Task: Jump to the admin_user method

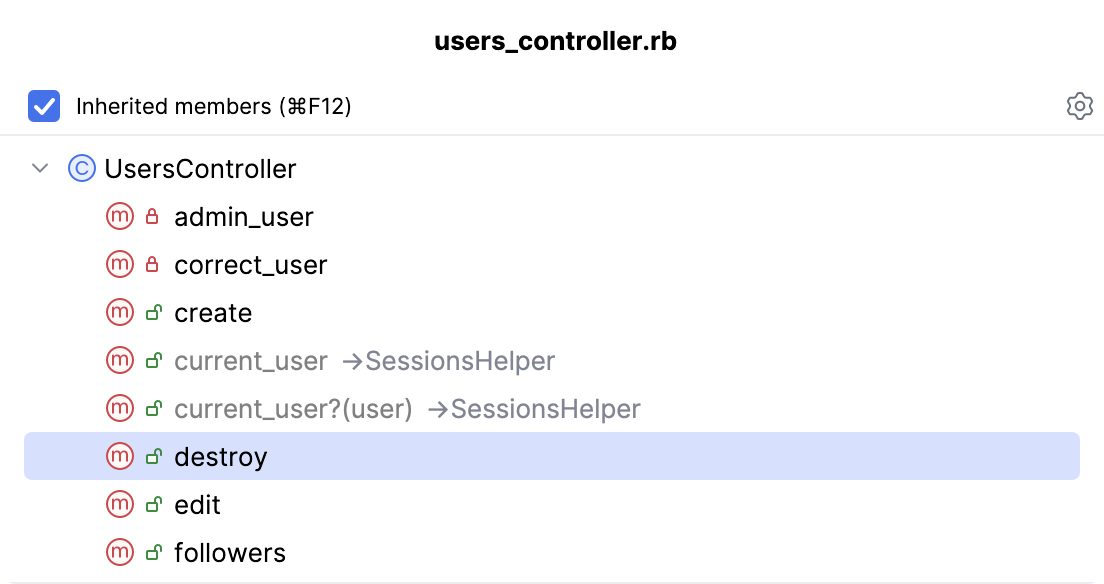Action: [x=243, y=217]
